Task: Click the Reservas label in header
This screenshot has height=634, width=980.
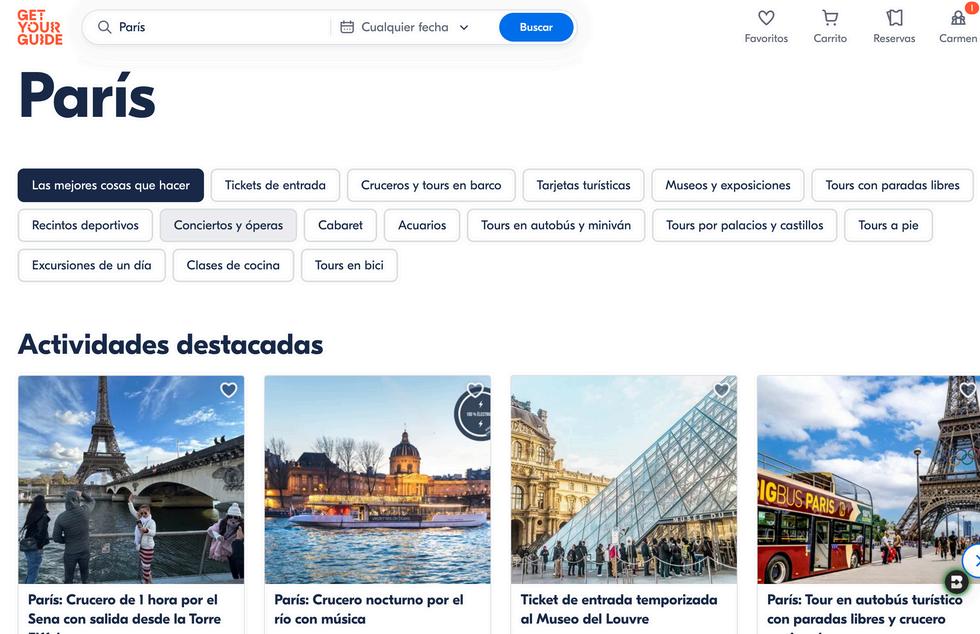Action: pyautogui.click(x=894, y=38)
